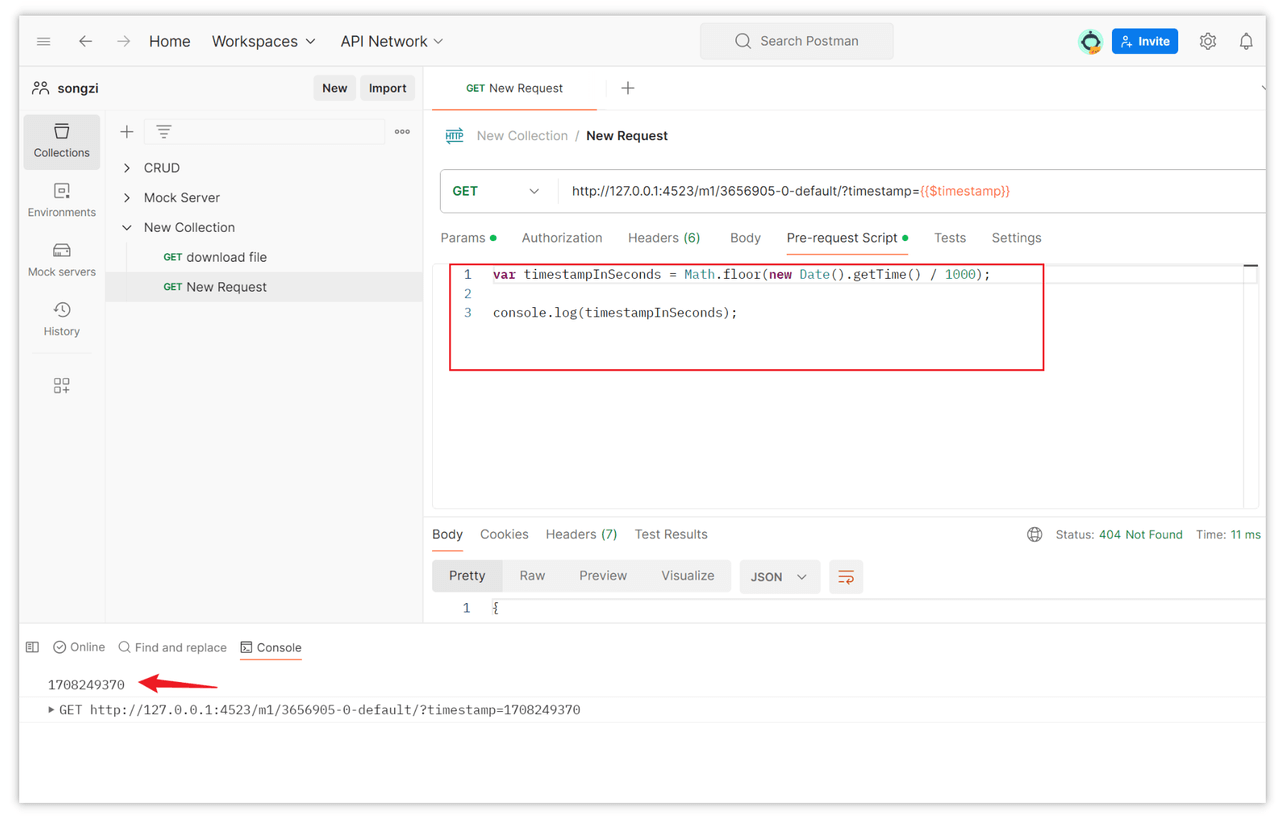Click the Search Postman field

[797, 41]
